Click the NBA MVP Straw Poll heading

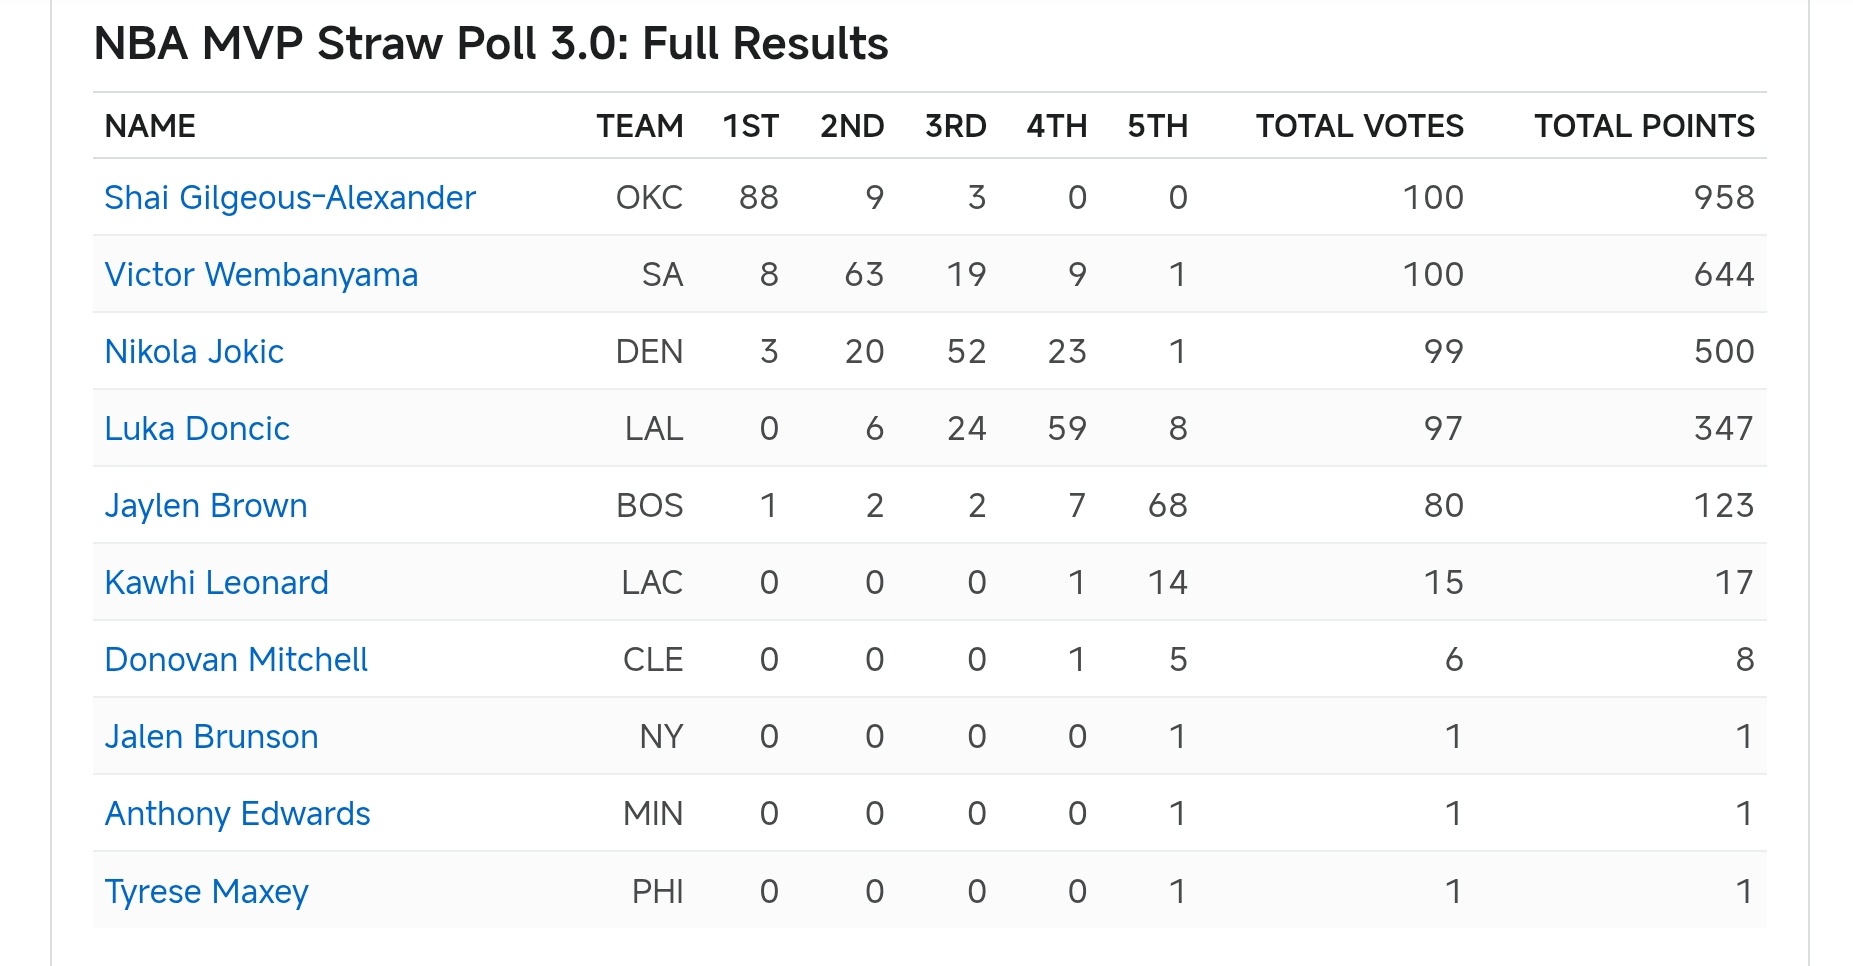[x=491, y=44]
